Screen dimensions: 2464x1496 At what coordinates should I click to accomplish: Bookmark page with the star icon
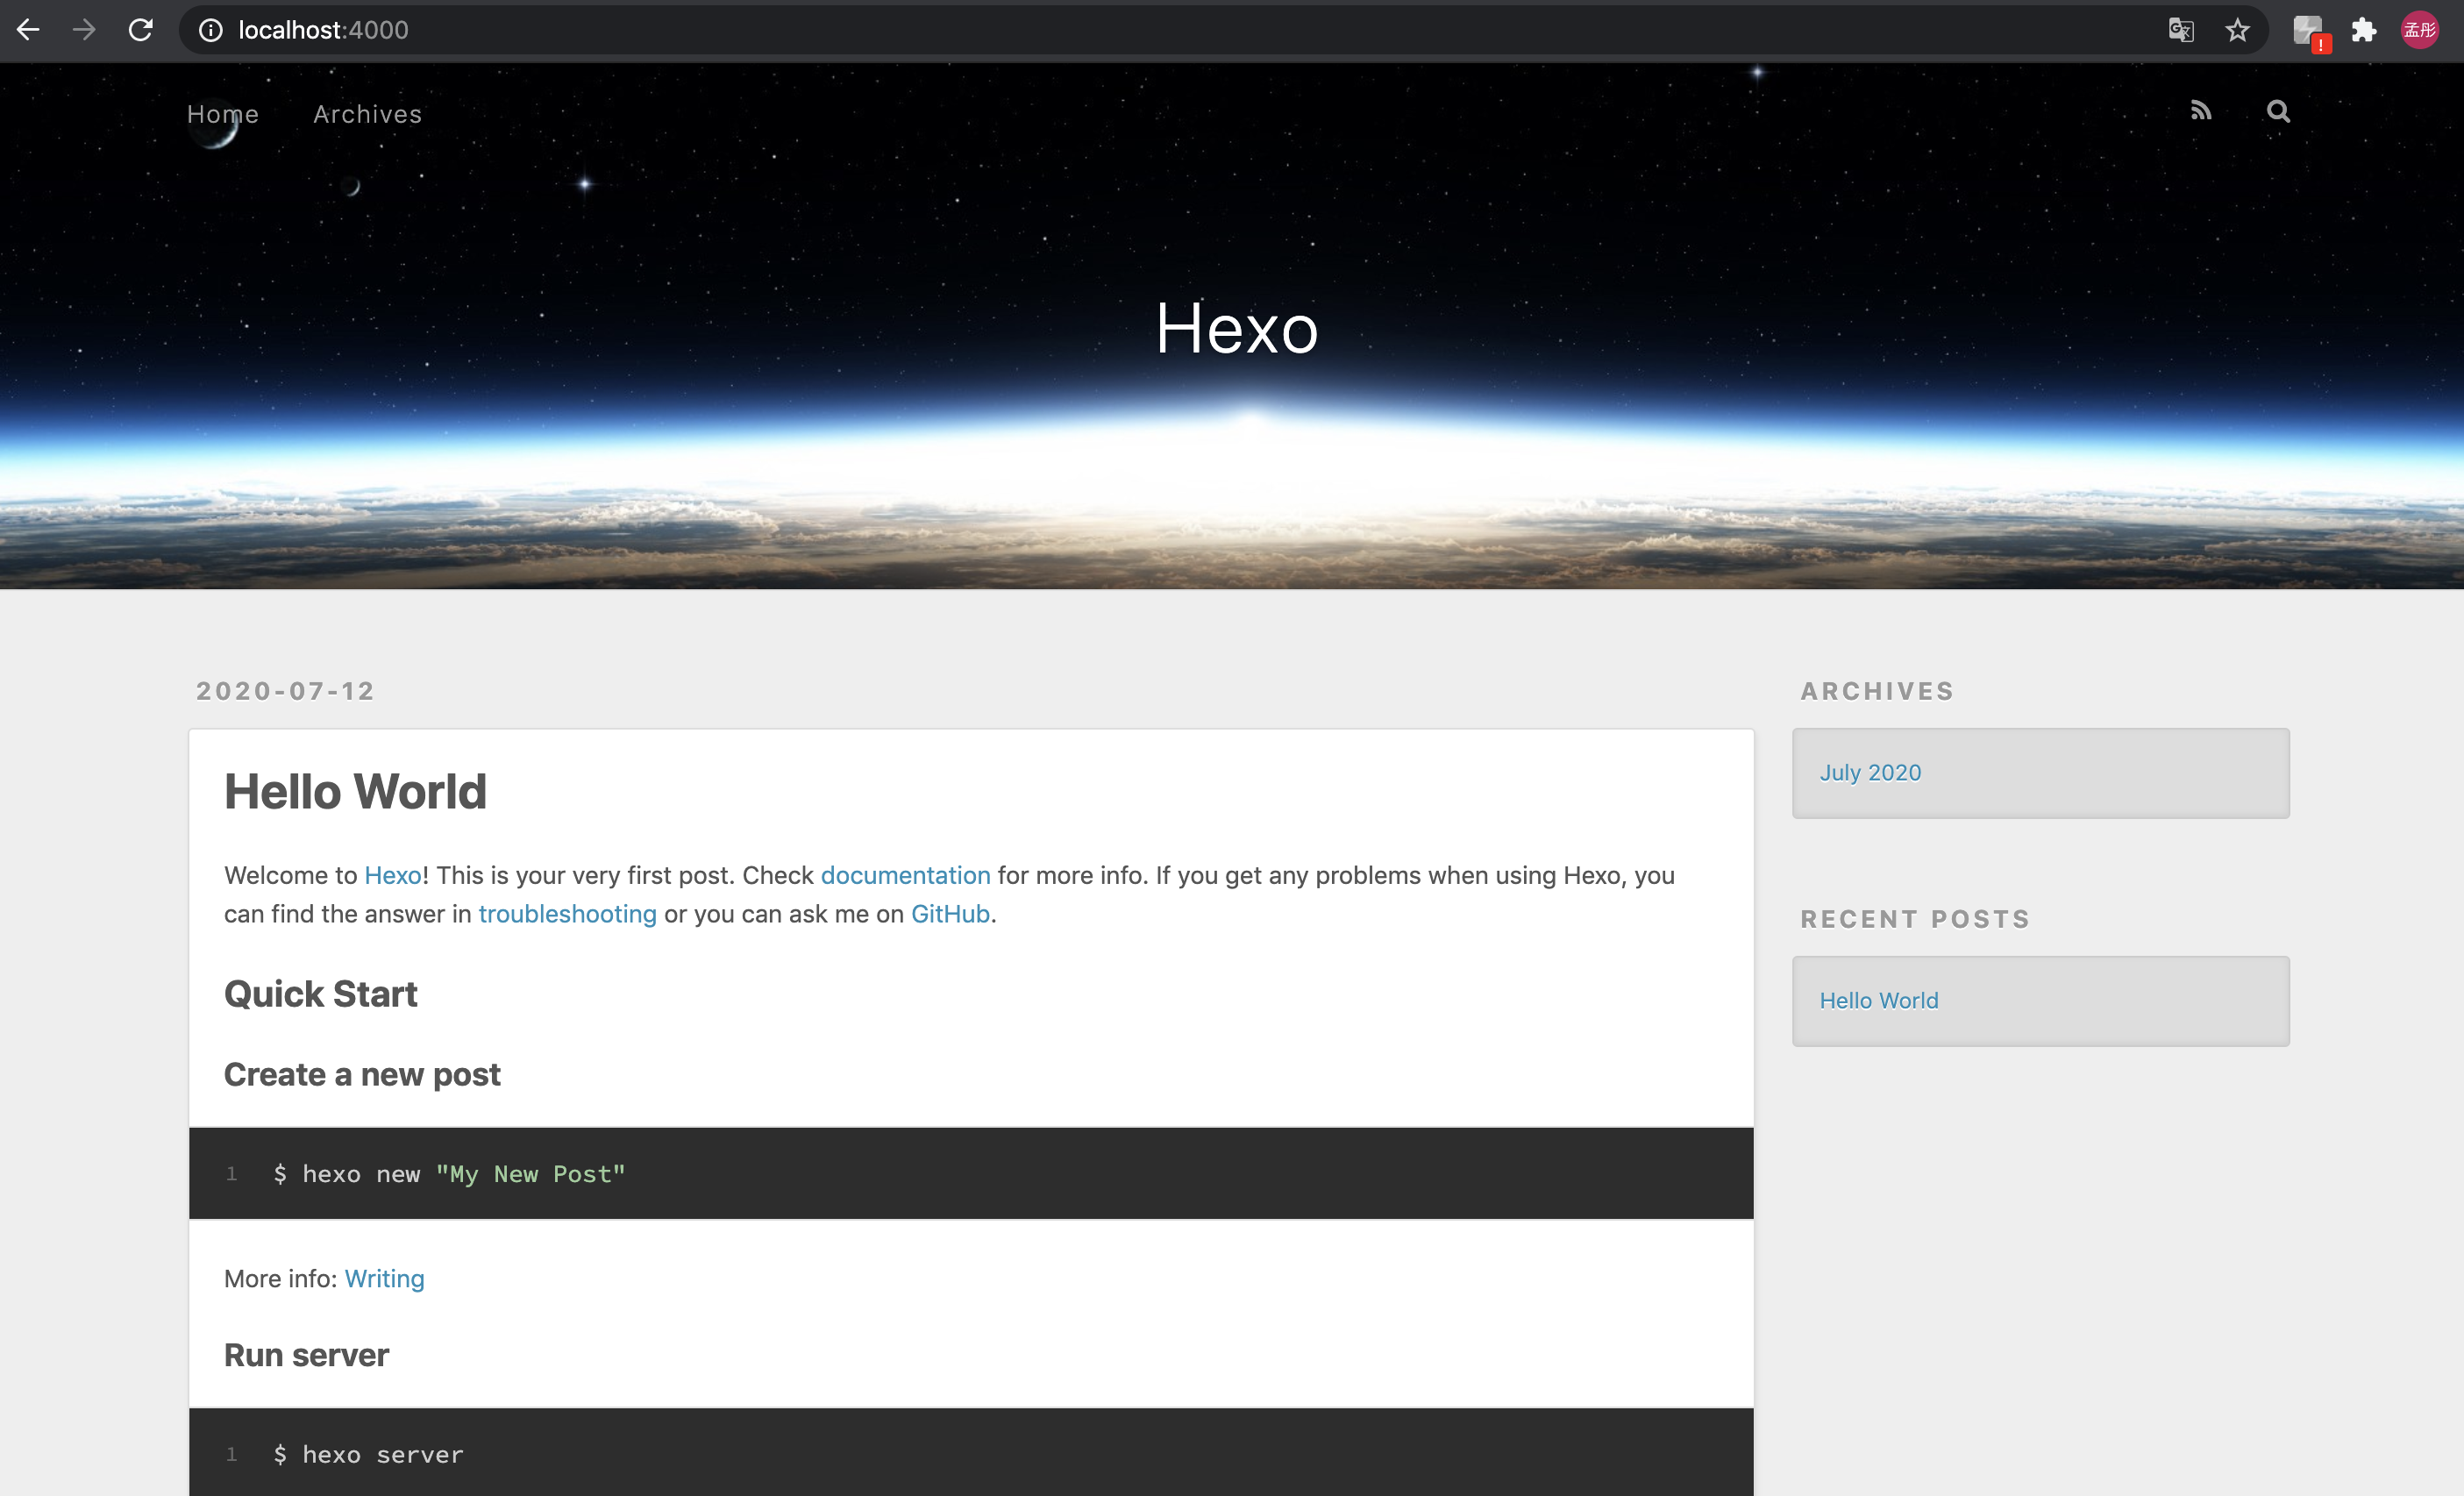(2237, 30)
